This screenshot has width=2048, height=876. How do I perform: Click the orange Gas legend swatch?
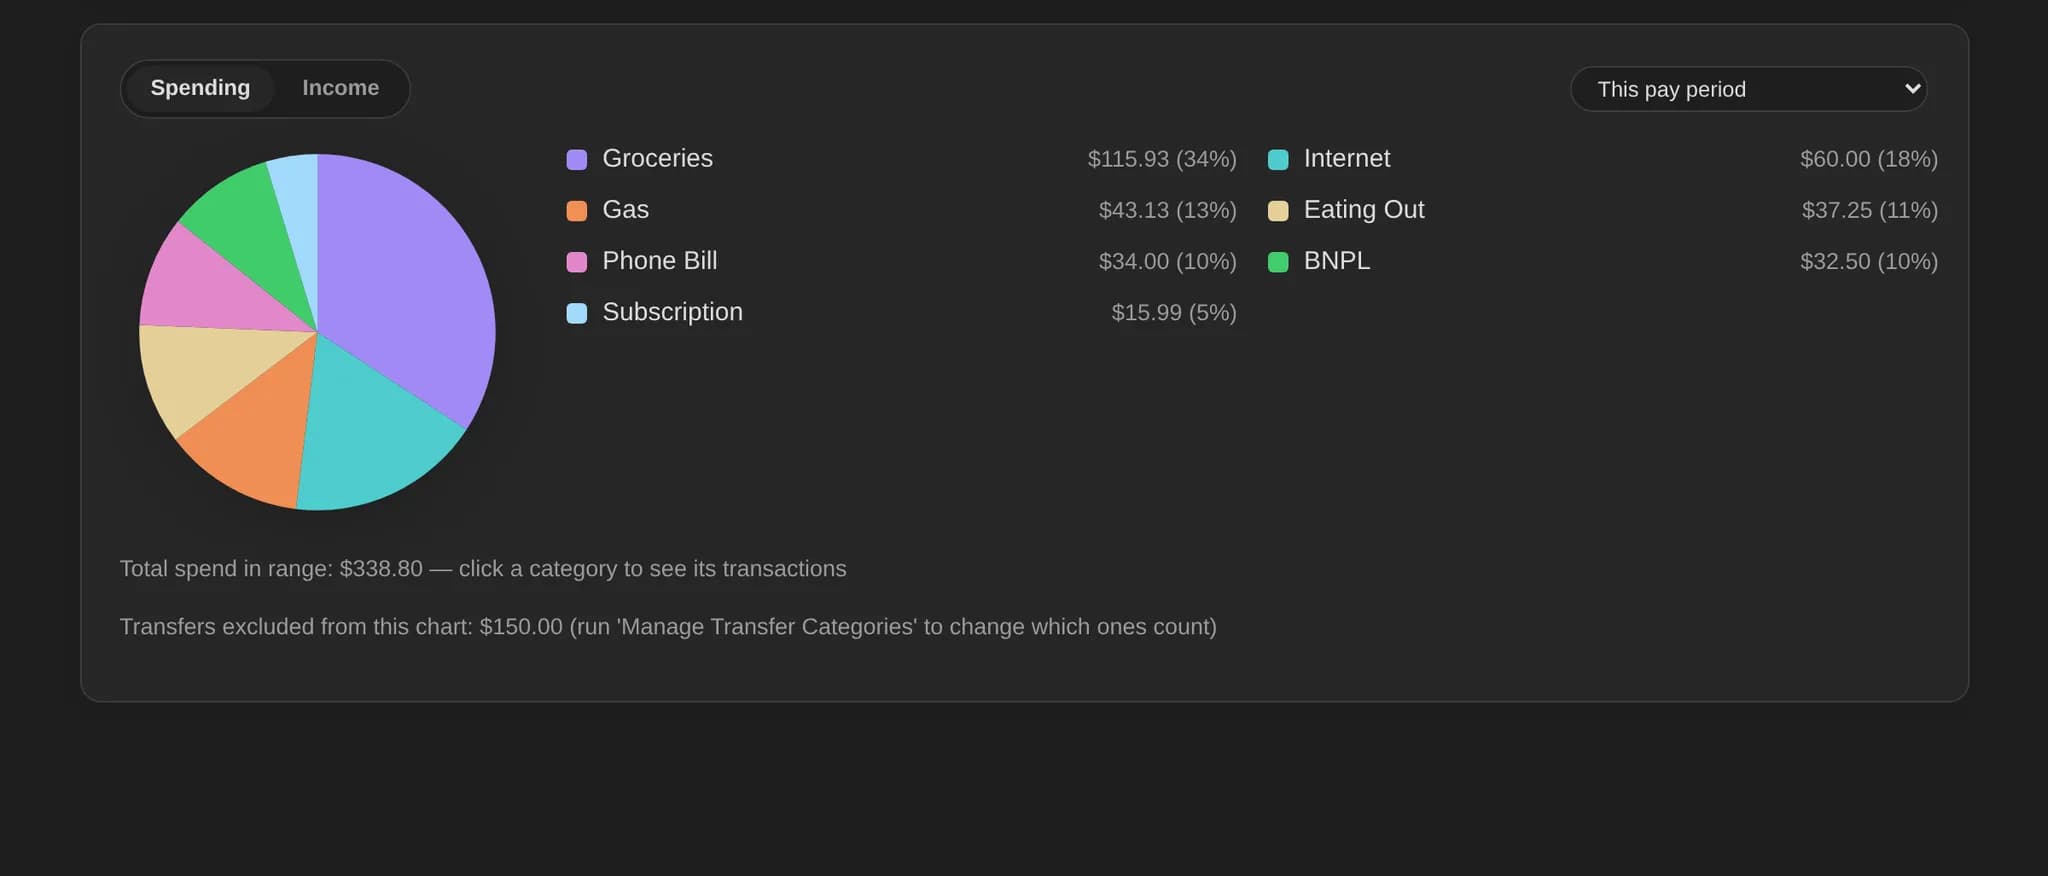click(577, 211)
